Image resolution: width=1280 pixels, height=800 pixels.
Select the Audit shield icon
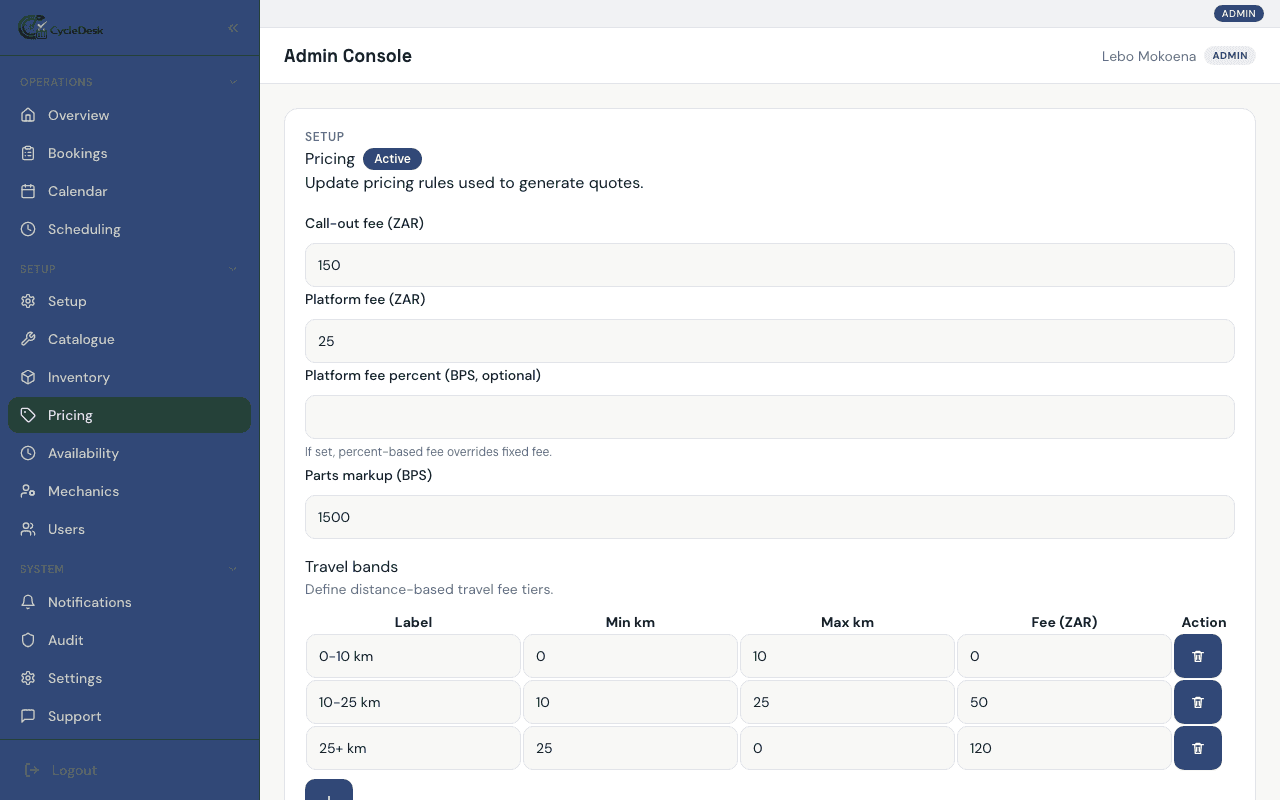(x=29, y=640)
